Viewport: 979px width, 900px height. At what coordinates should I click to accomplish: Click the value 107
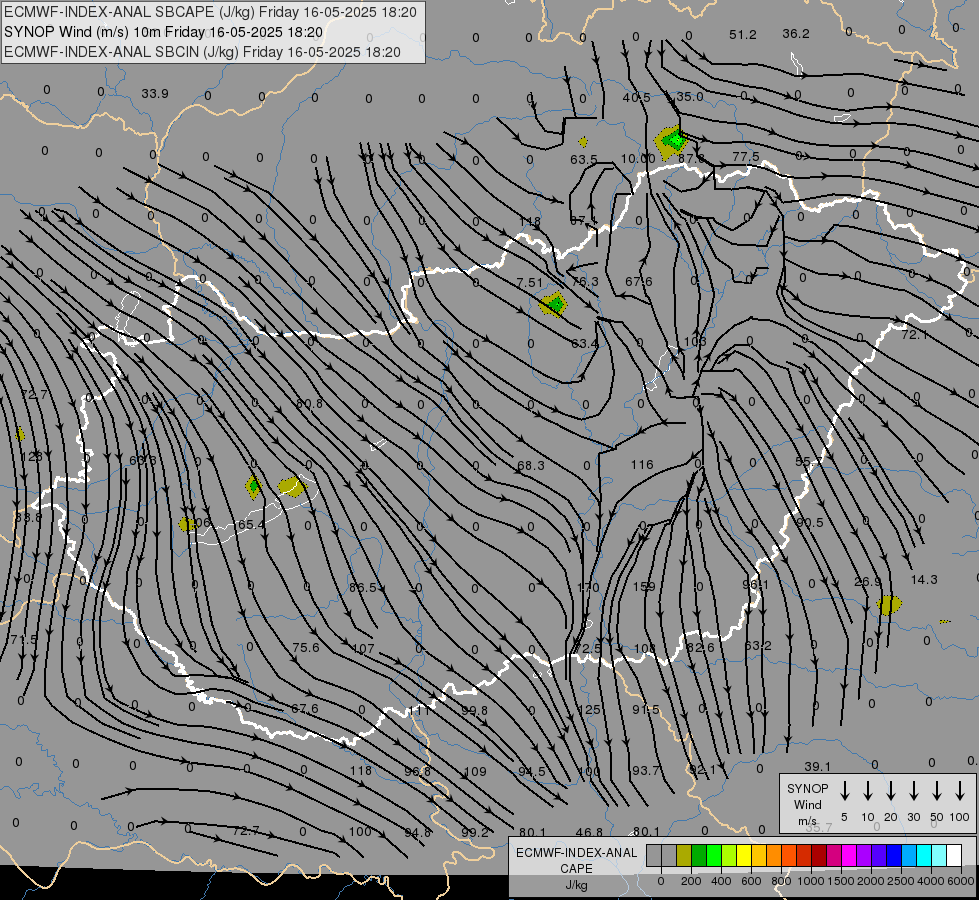tap(363, 649)
